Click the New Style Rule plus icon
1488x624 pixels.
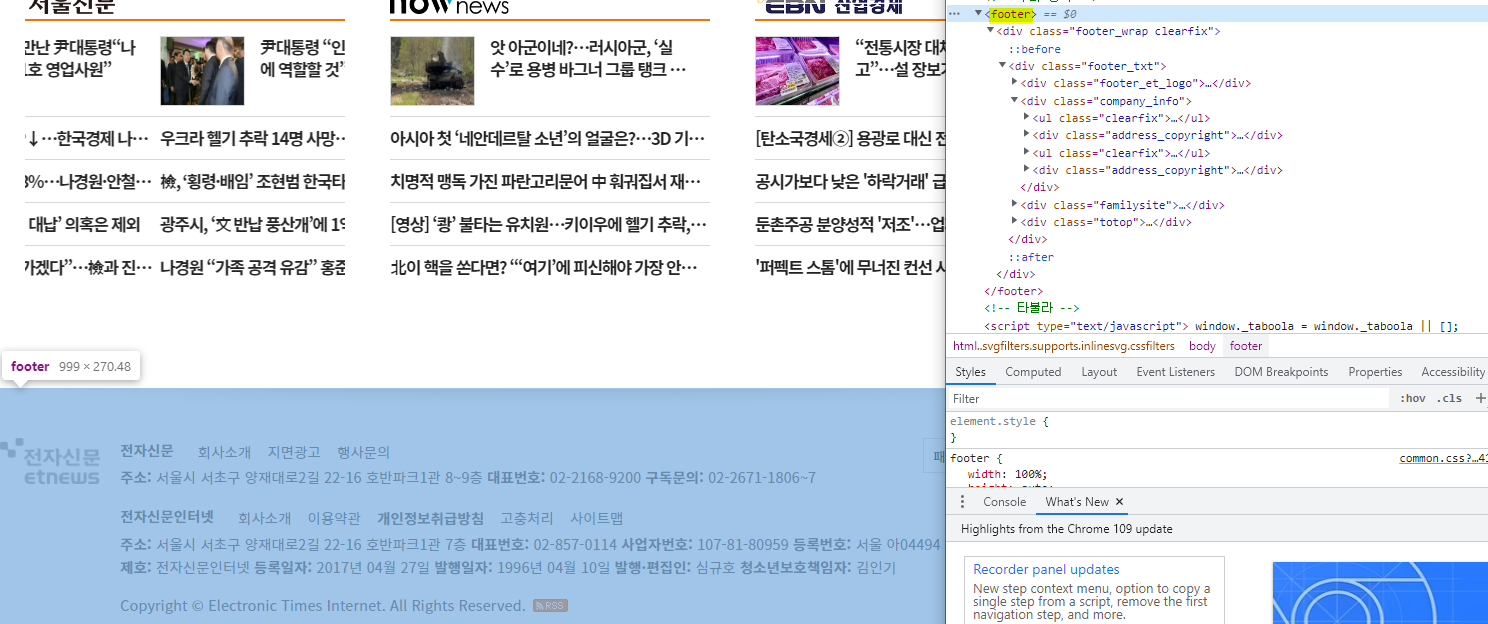pos(1480,398)
